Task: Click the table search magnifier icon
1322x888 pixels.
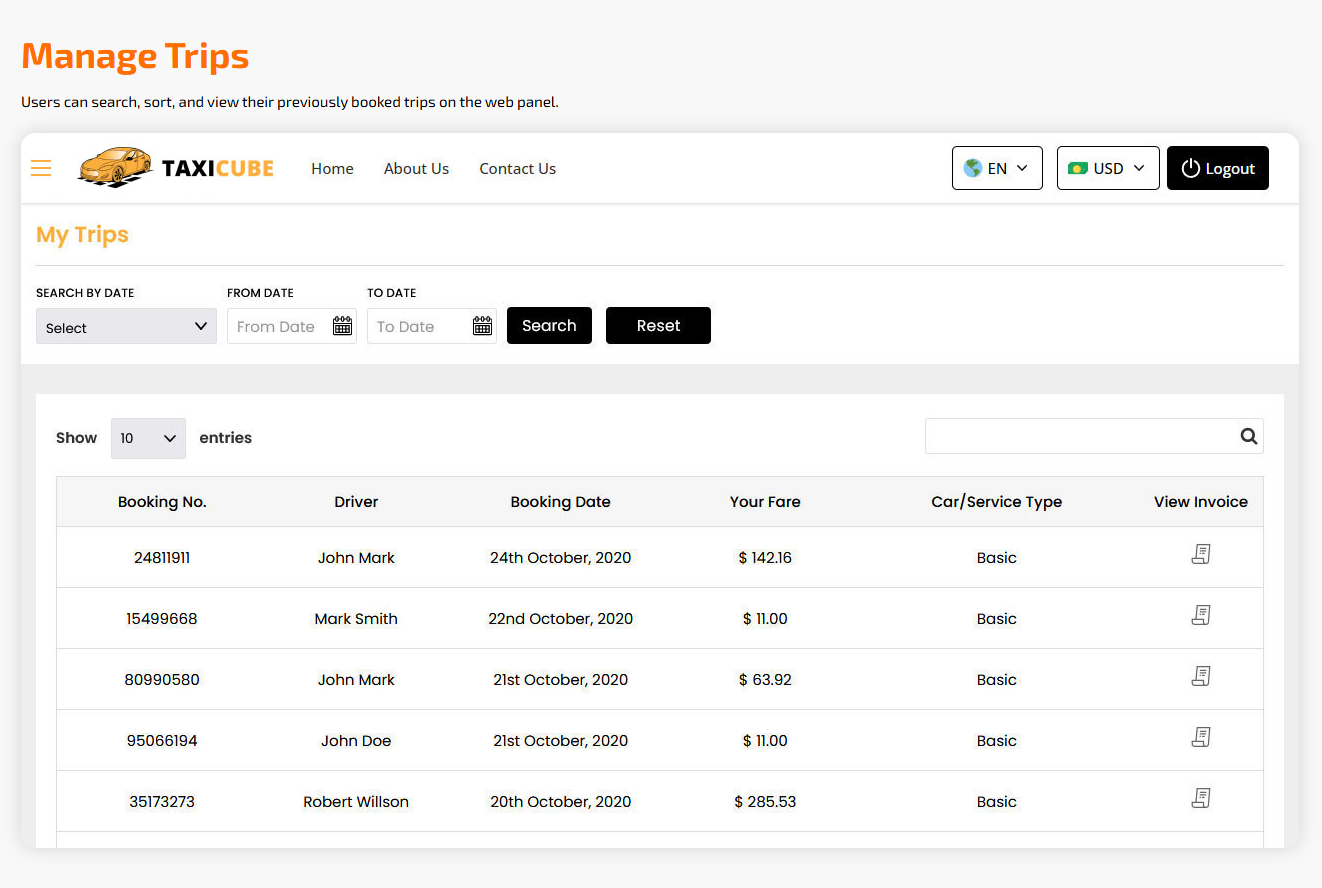Action: 1248,436
